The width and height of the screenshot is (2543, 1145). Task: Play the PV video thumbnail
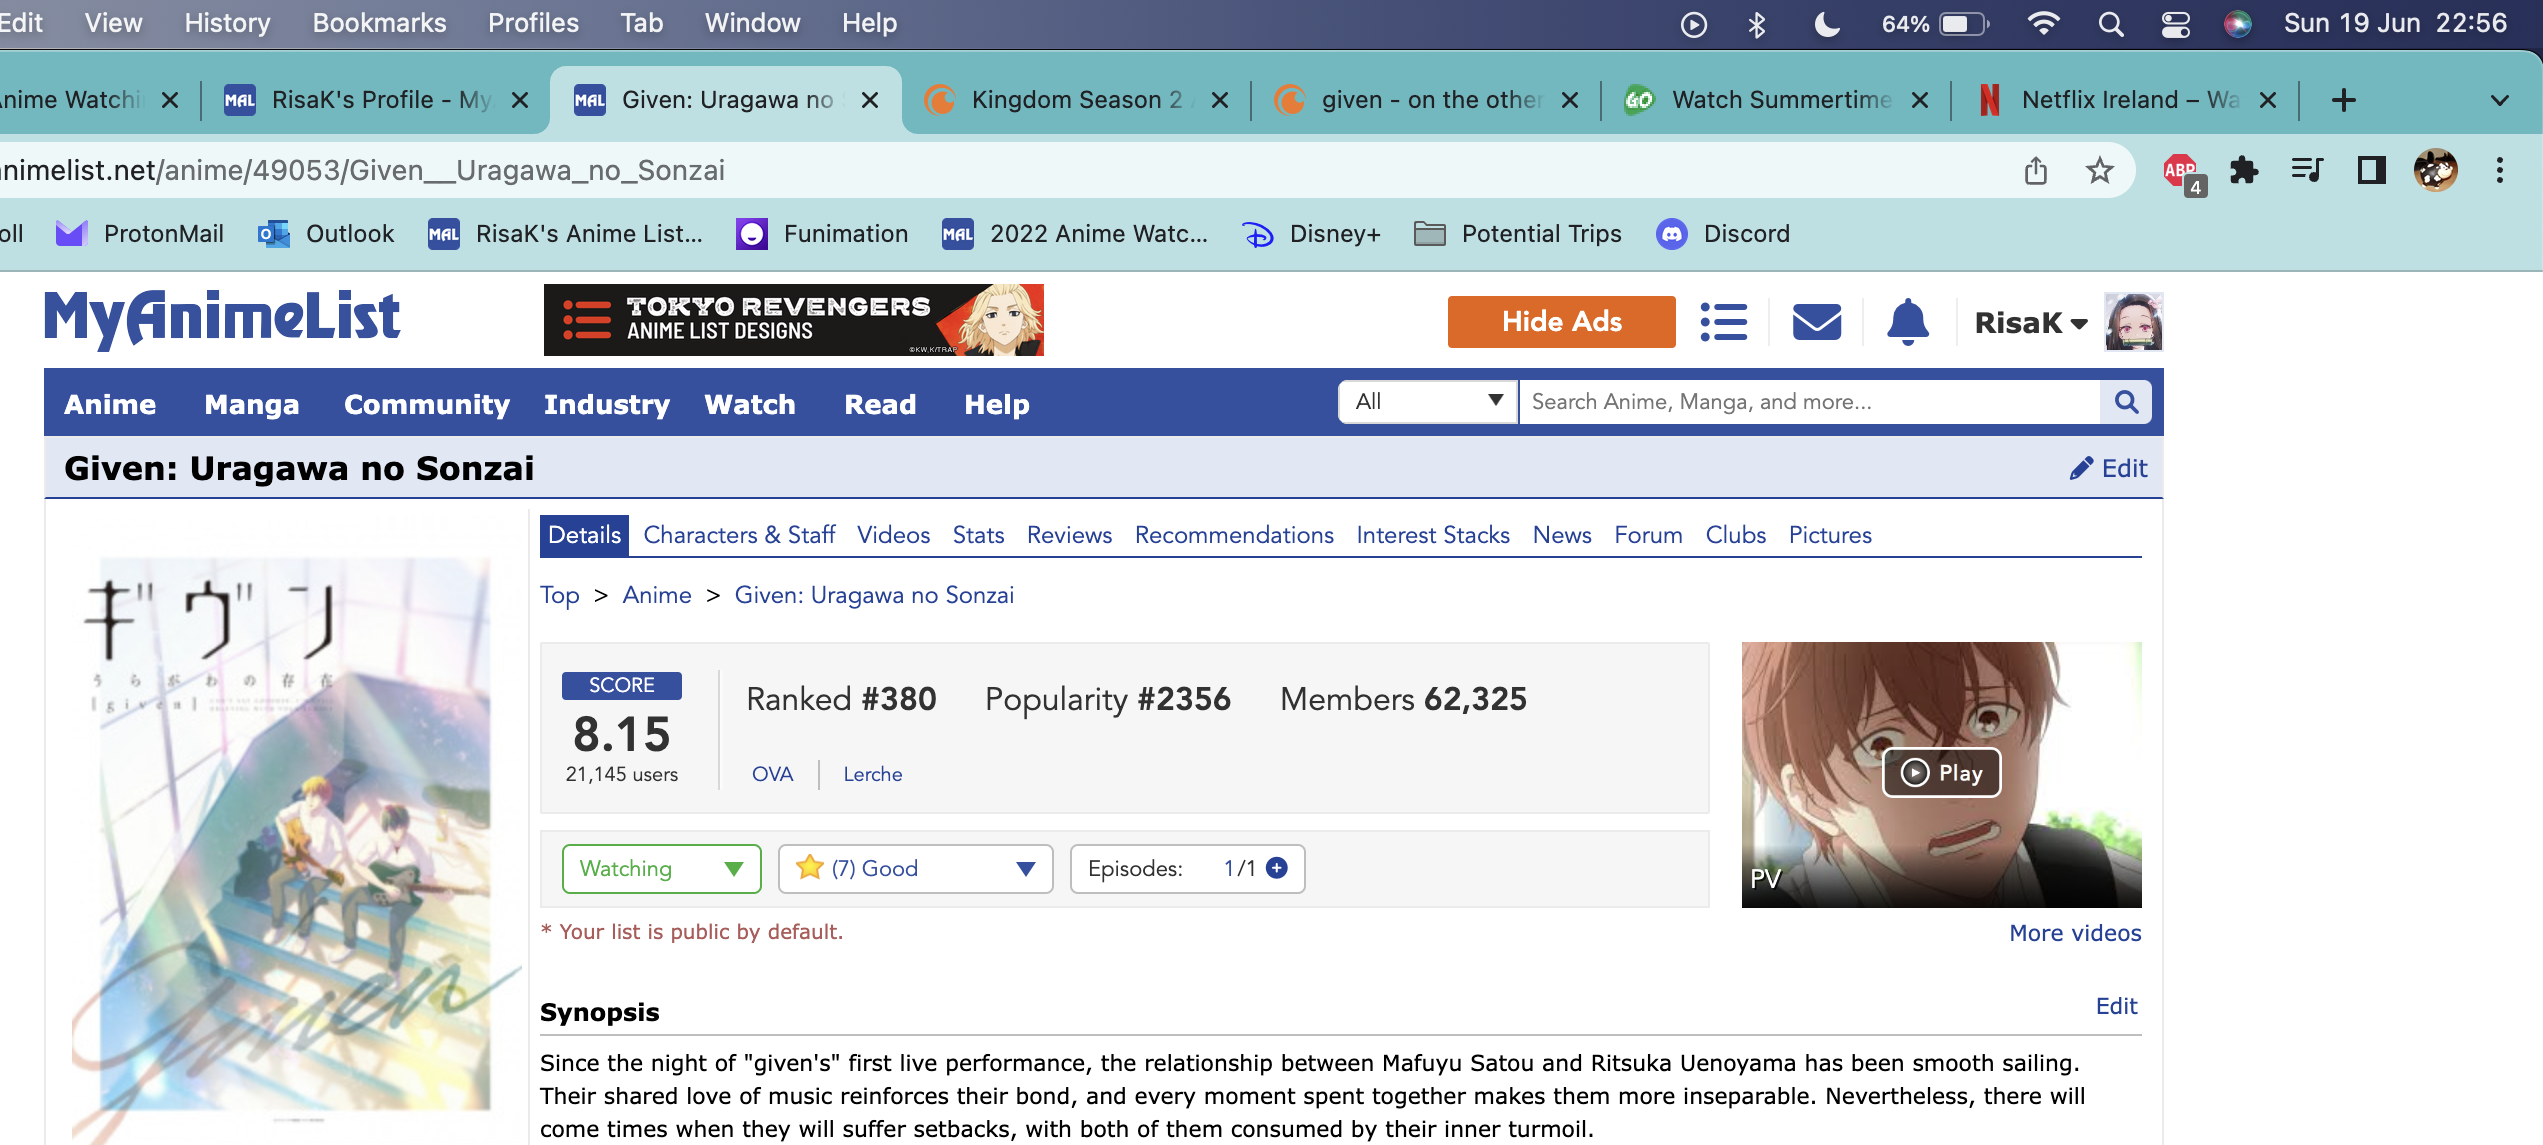(1941, 772)
